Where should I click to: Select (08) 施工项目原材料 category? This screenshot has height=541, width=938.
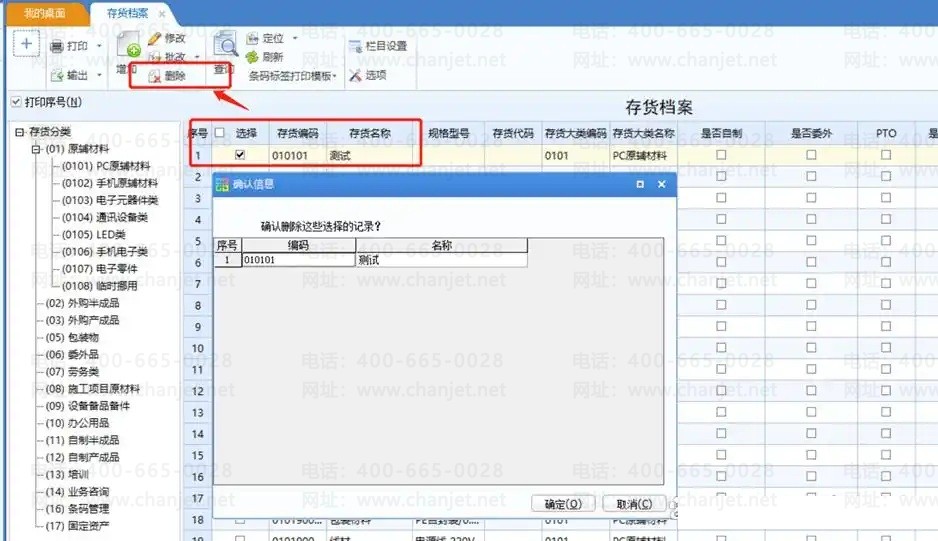(x=93, y=389)
